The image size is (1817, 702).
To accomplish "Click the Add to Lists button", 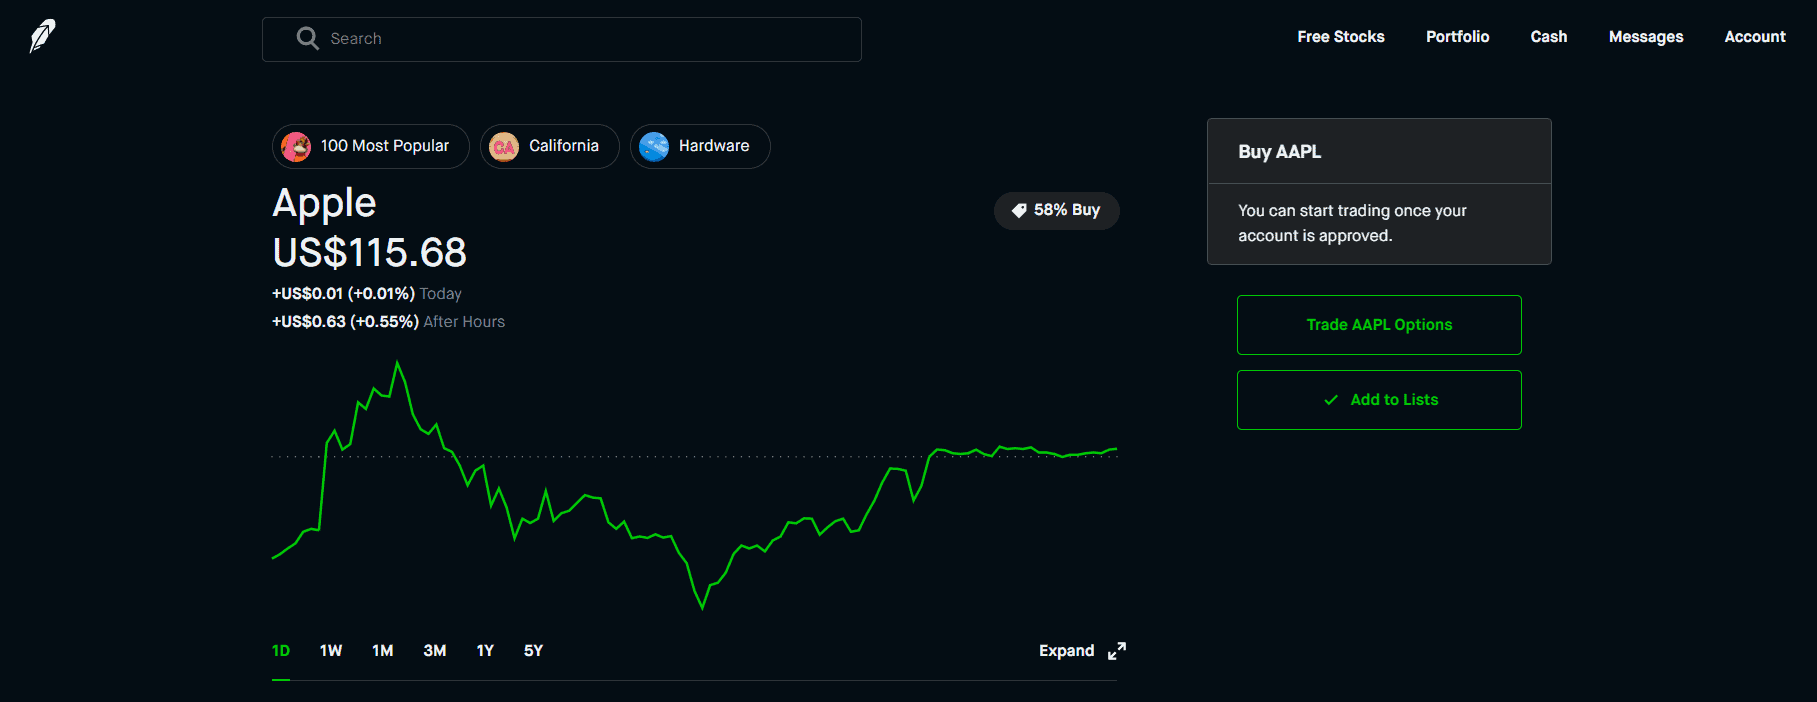I will coord(1379,400).
